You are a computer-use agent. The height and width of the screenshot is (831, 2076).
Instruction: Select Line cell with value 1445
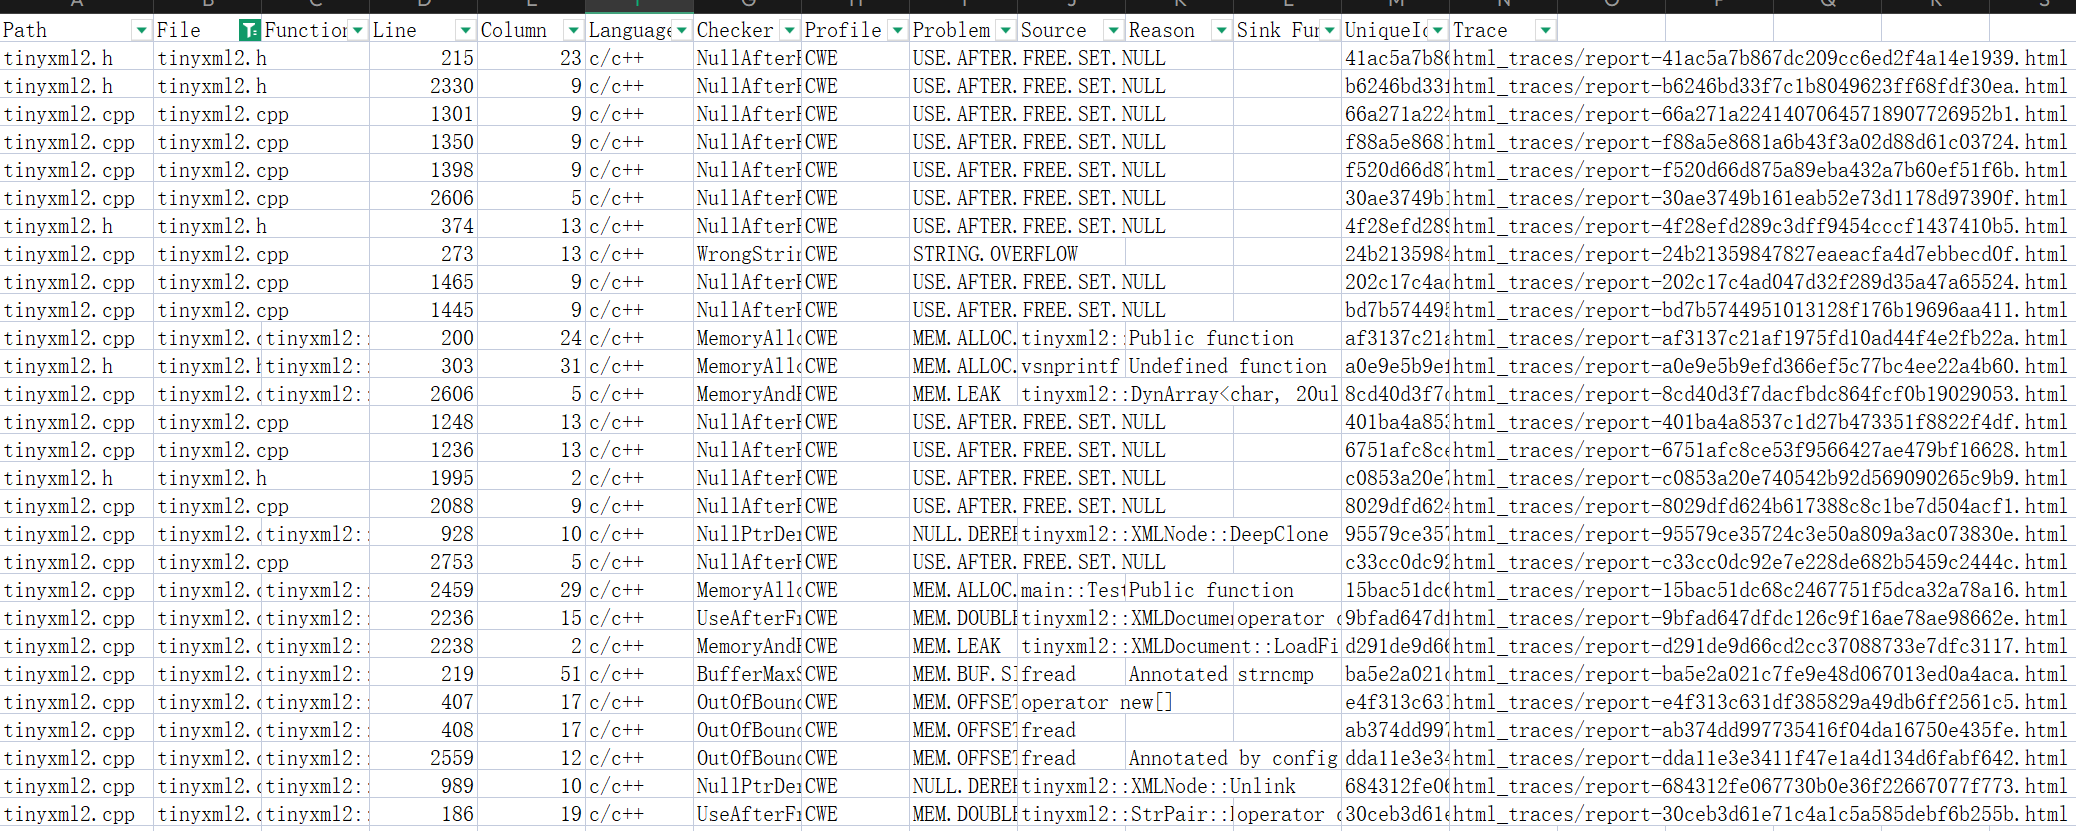(x=423, y=311)
